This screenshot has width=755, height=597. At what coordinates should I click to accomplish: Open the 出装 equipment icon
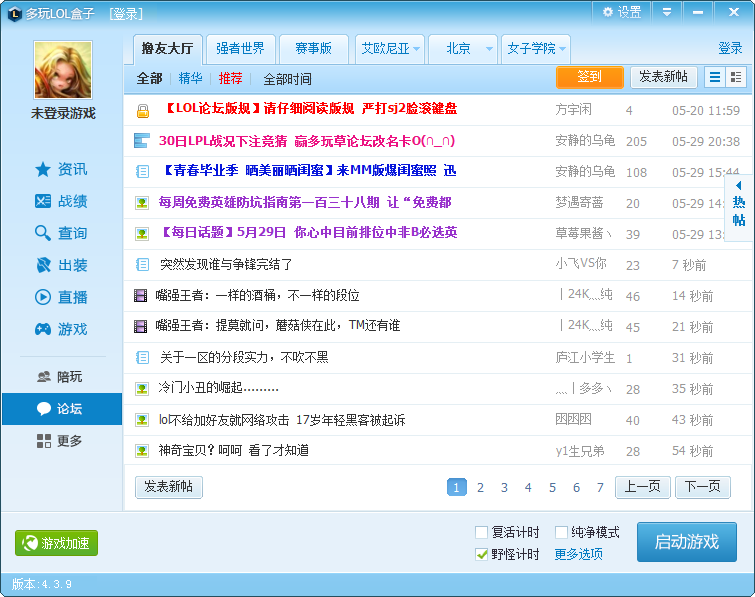click(43, 265)
